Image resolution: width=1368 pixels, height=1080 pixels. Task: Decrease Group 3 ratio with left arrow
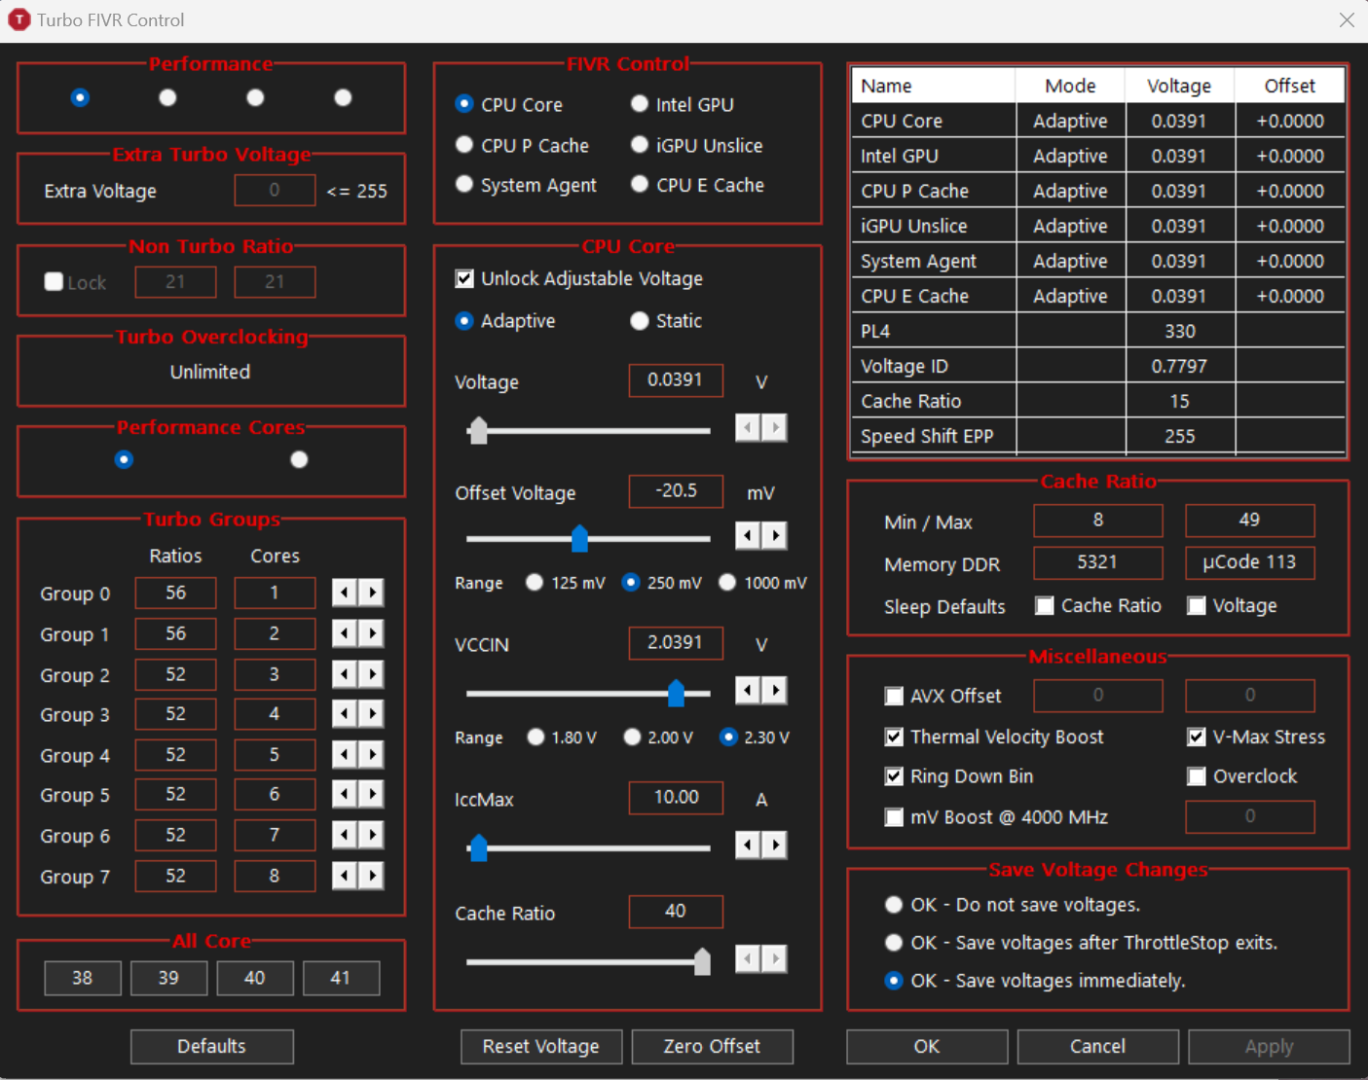[x=344, y=714]
